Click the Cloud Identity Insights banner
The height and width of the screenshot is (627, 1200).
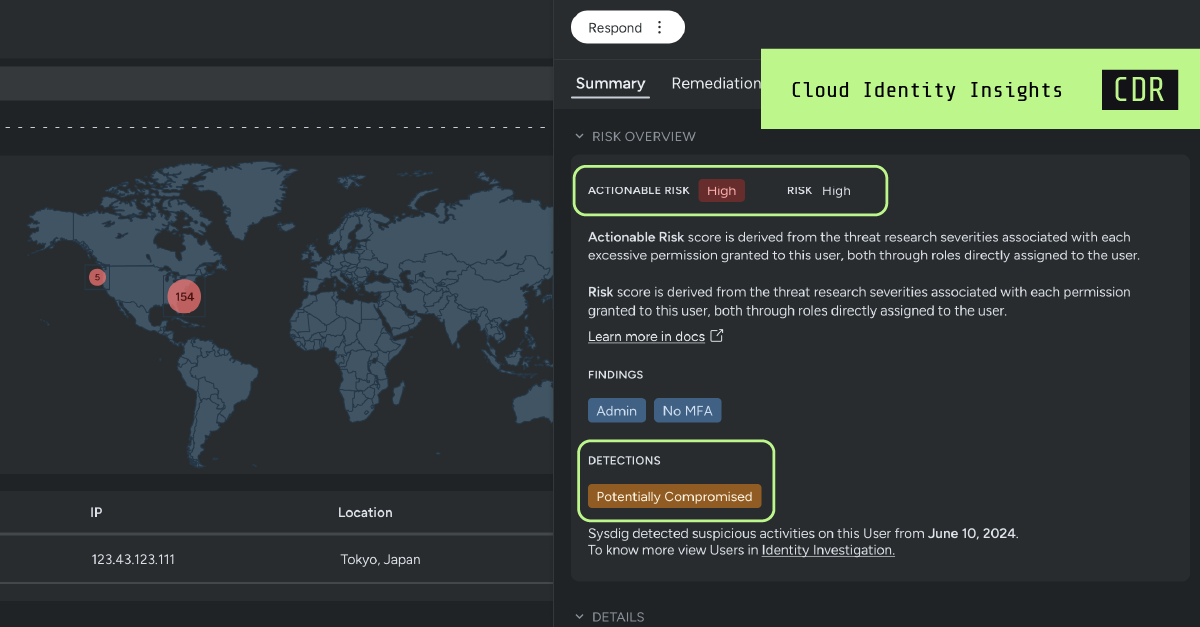926,89
